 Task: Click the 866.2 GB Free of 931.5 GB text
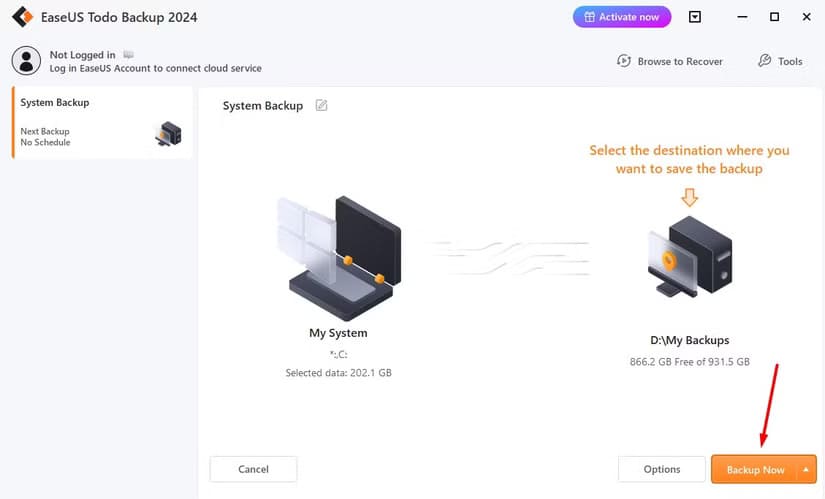pos(690,362)
